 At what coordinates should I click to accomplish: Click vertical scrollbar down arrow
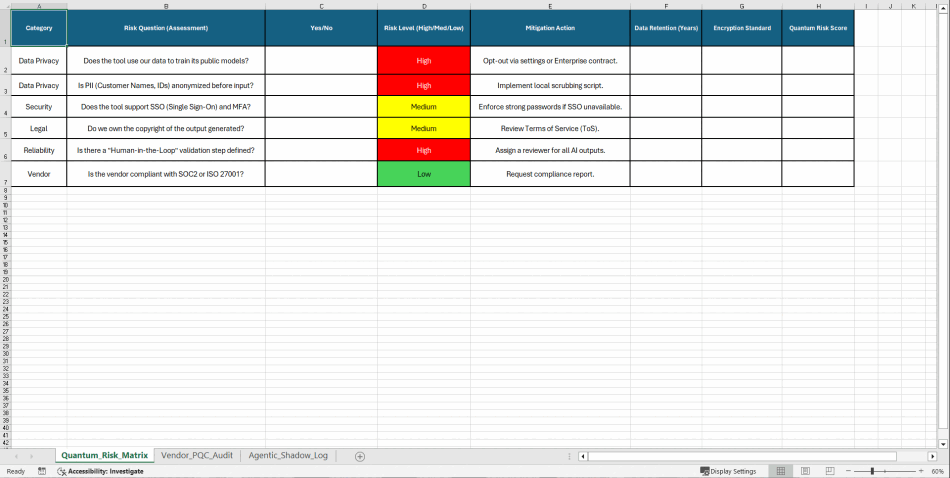pos(944,443)
